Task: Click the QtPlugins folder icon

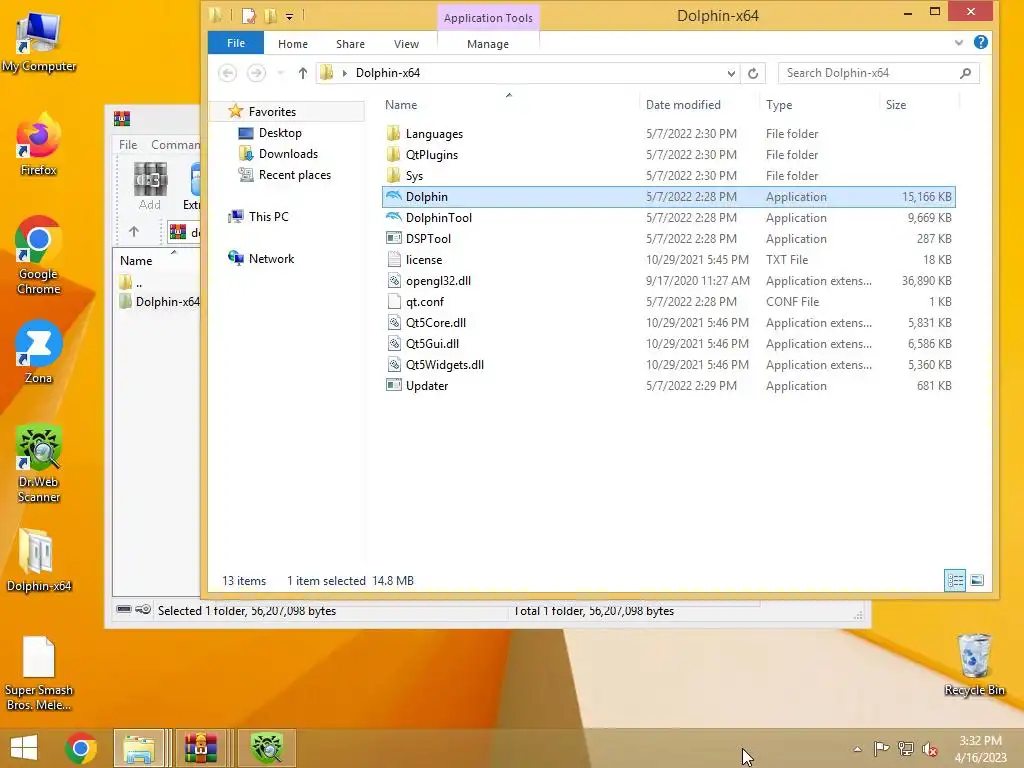Action: (393, 155)
